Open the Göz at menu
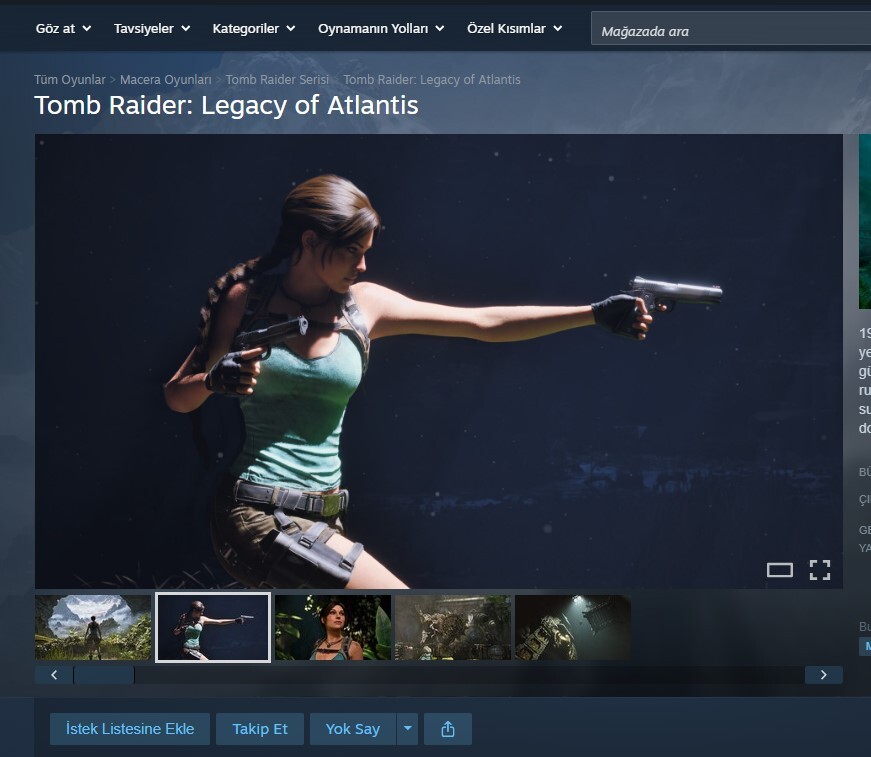The image size is (871, 757). (63, 29)
